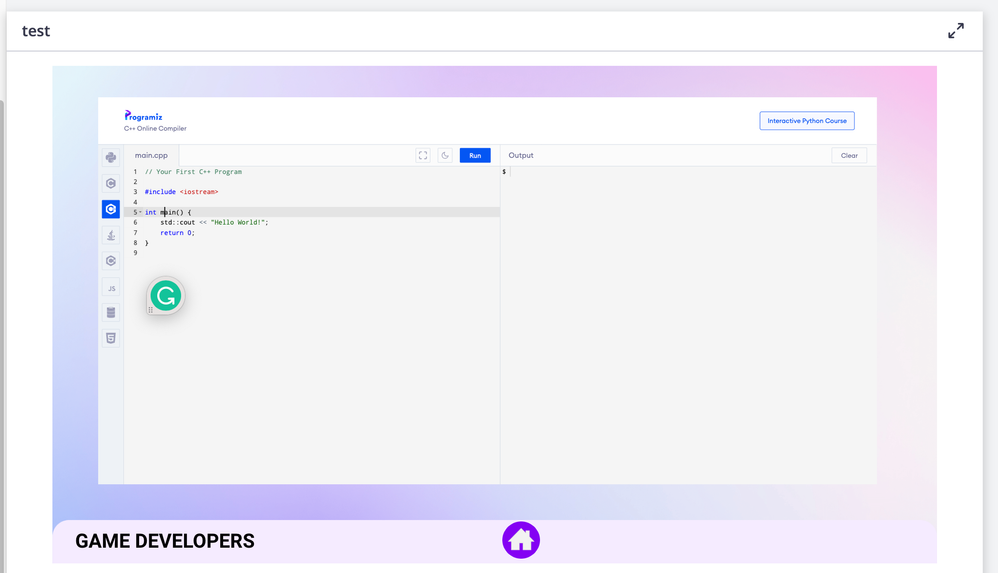Select the HTML5 icon in sidebar
Screen dimensions: 998x573
111,338
